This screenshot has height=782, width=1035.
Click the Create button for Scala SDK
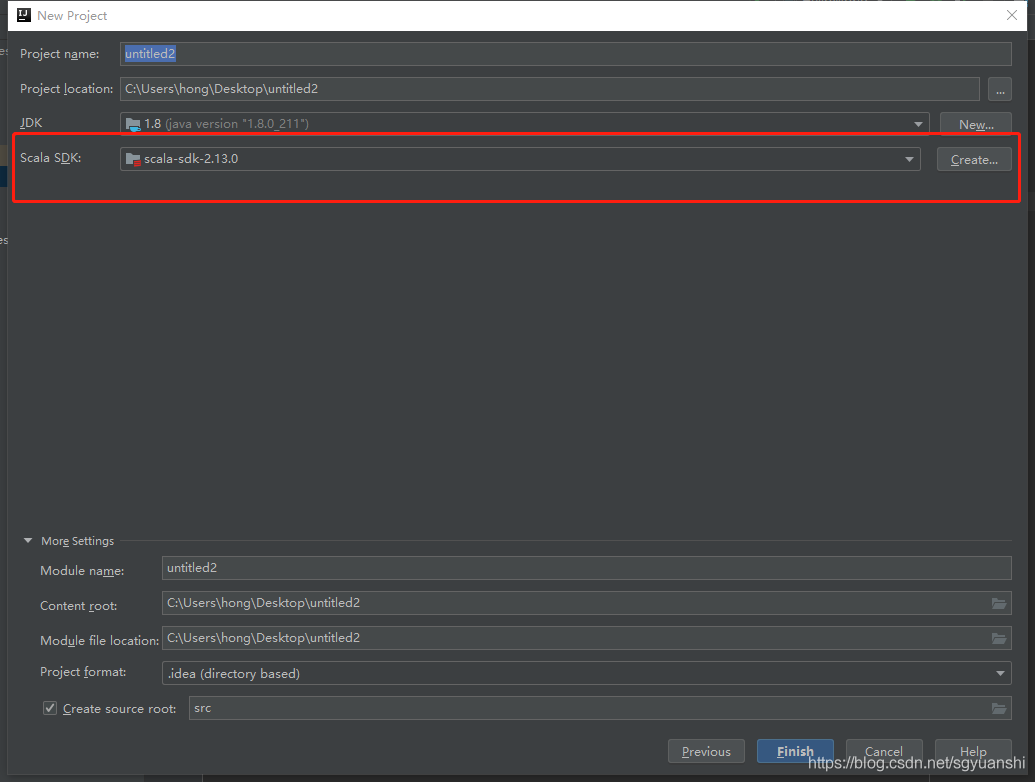coord(973,159)
